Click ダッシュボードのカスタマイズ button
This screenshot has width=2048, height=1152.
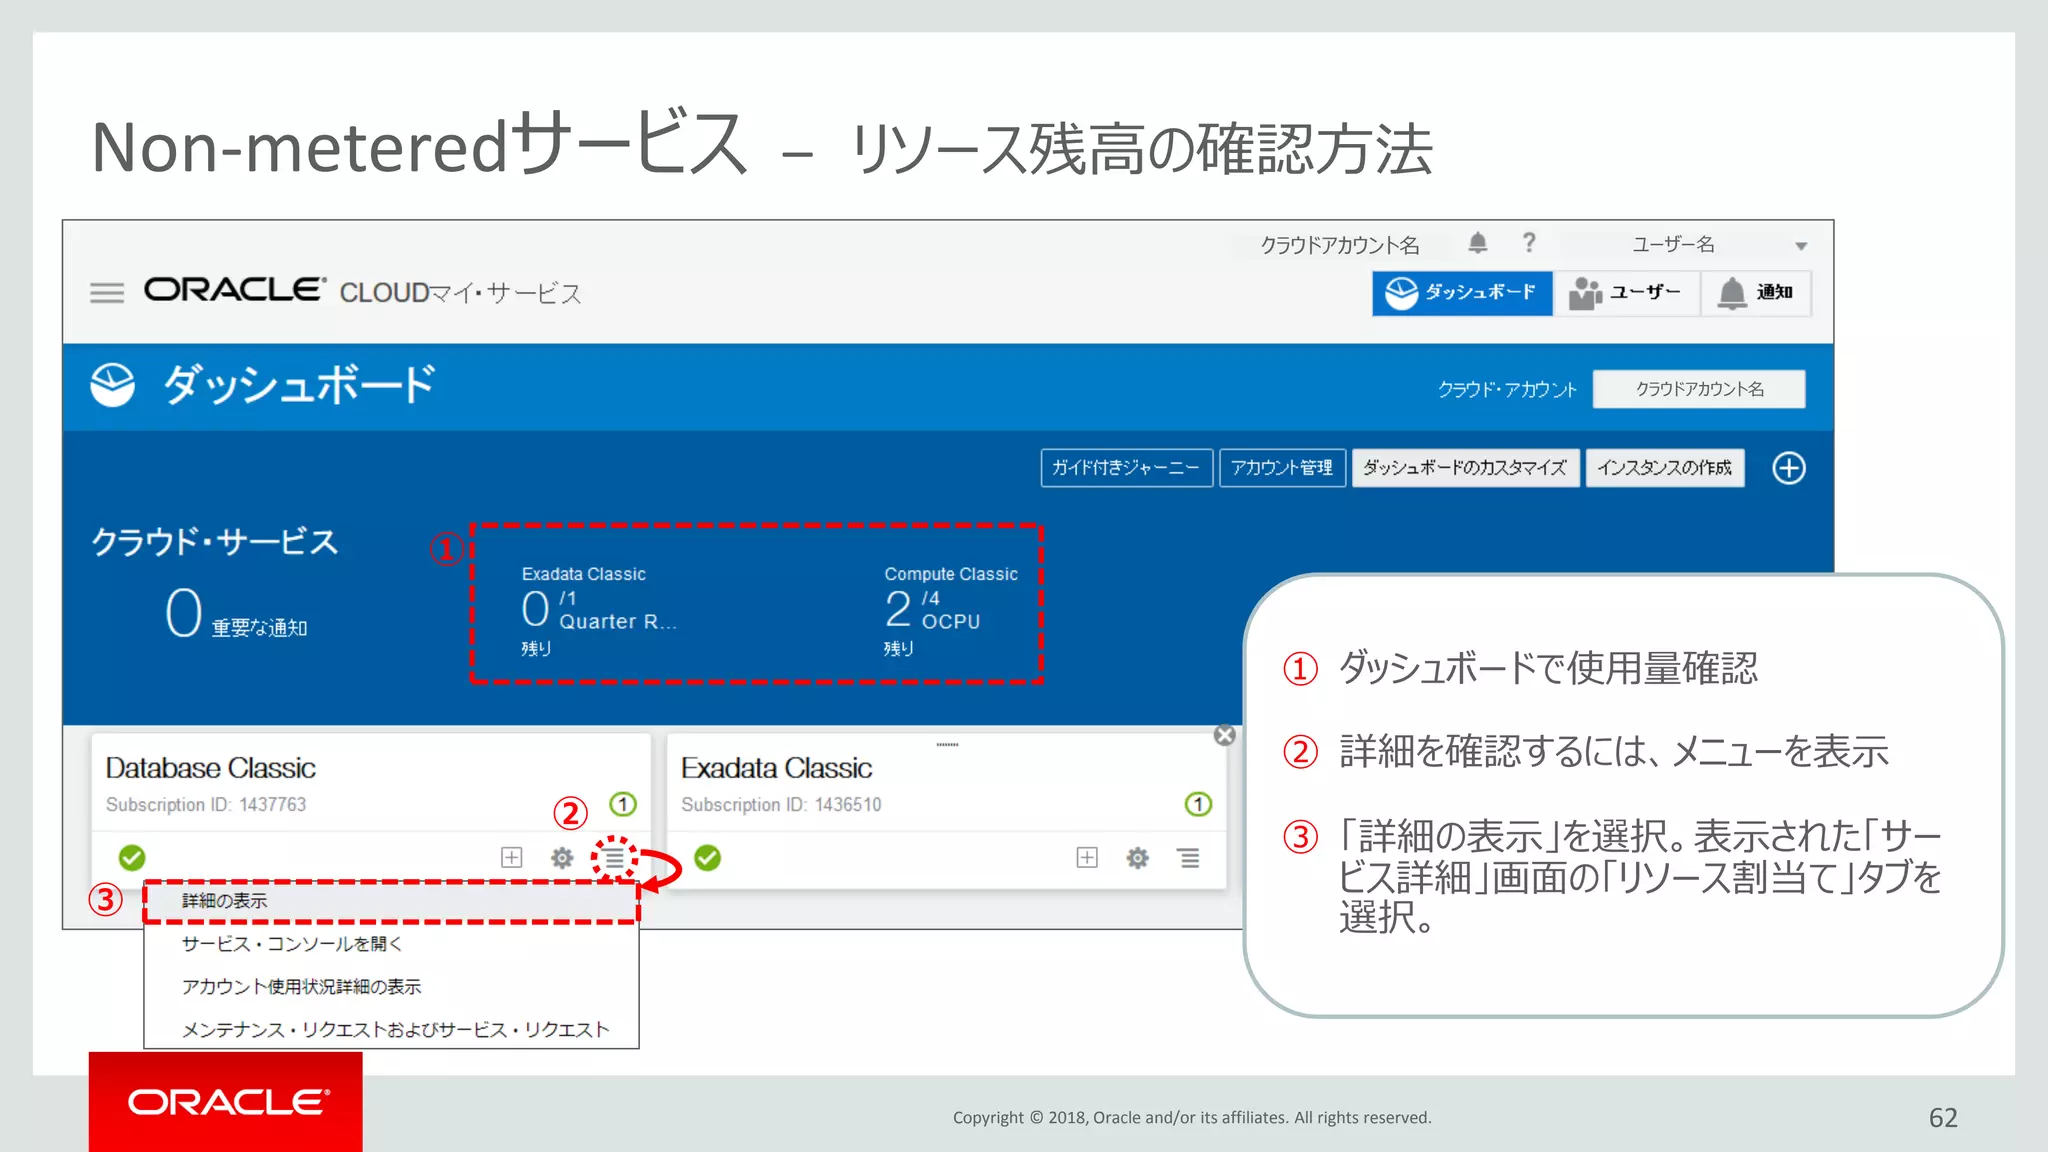(1465, 468)
